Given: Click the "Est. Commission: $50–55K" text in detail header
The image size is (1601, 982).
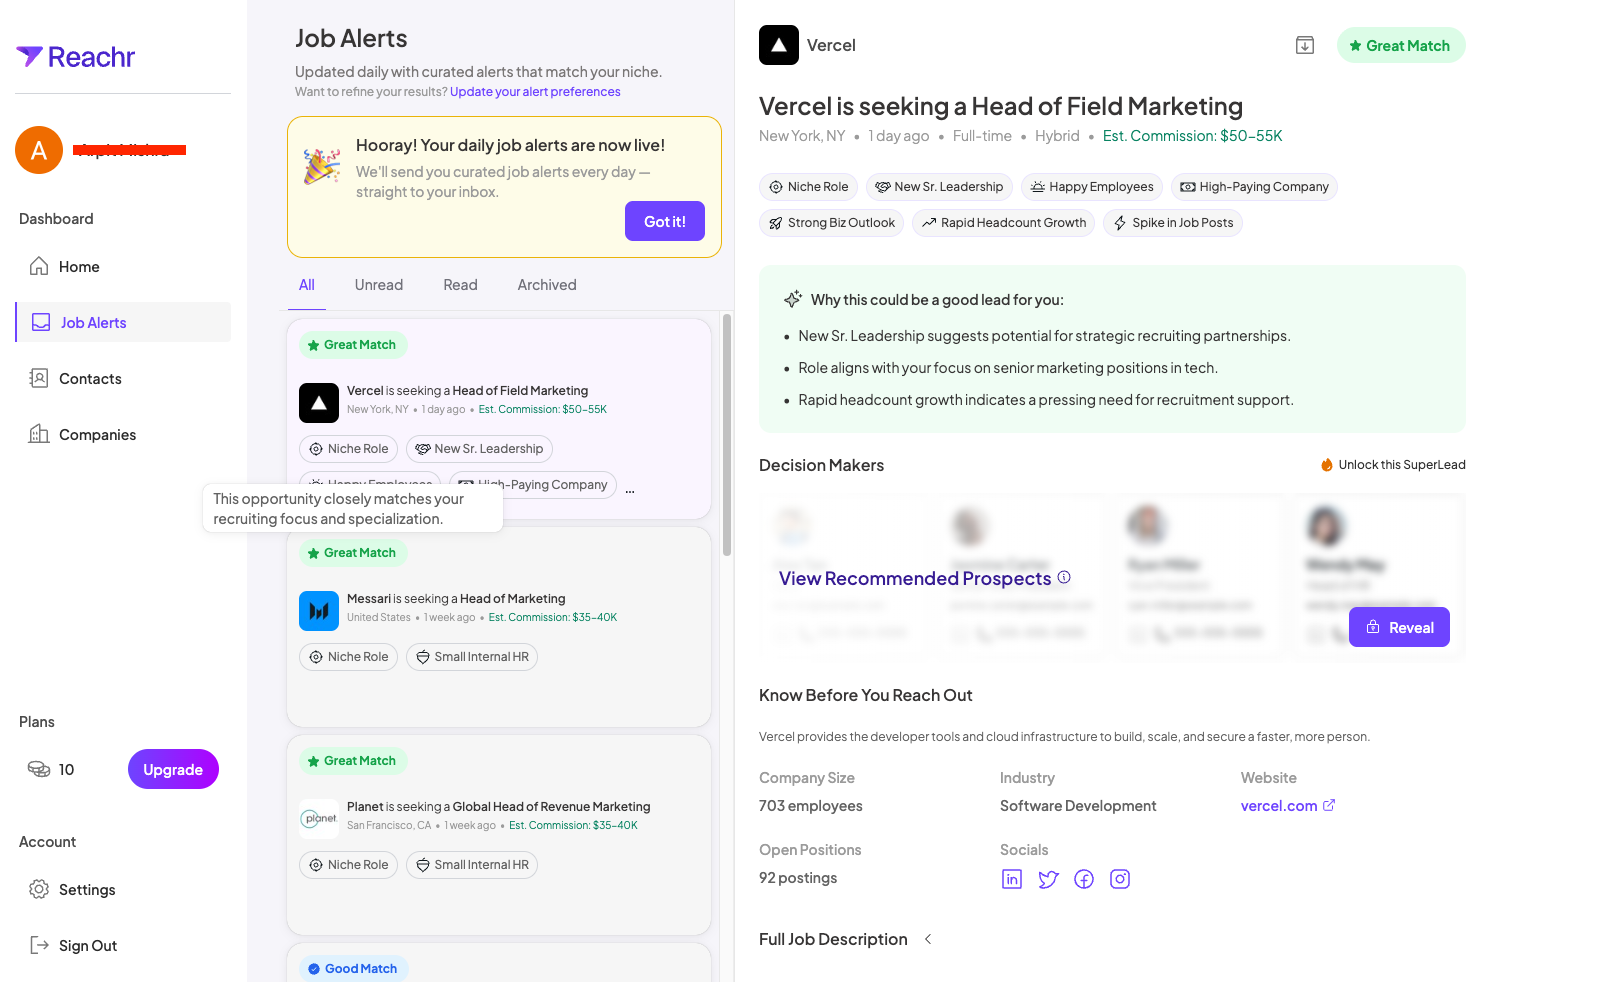Looking at the screenshot, I should click(x=1192, y=136).
